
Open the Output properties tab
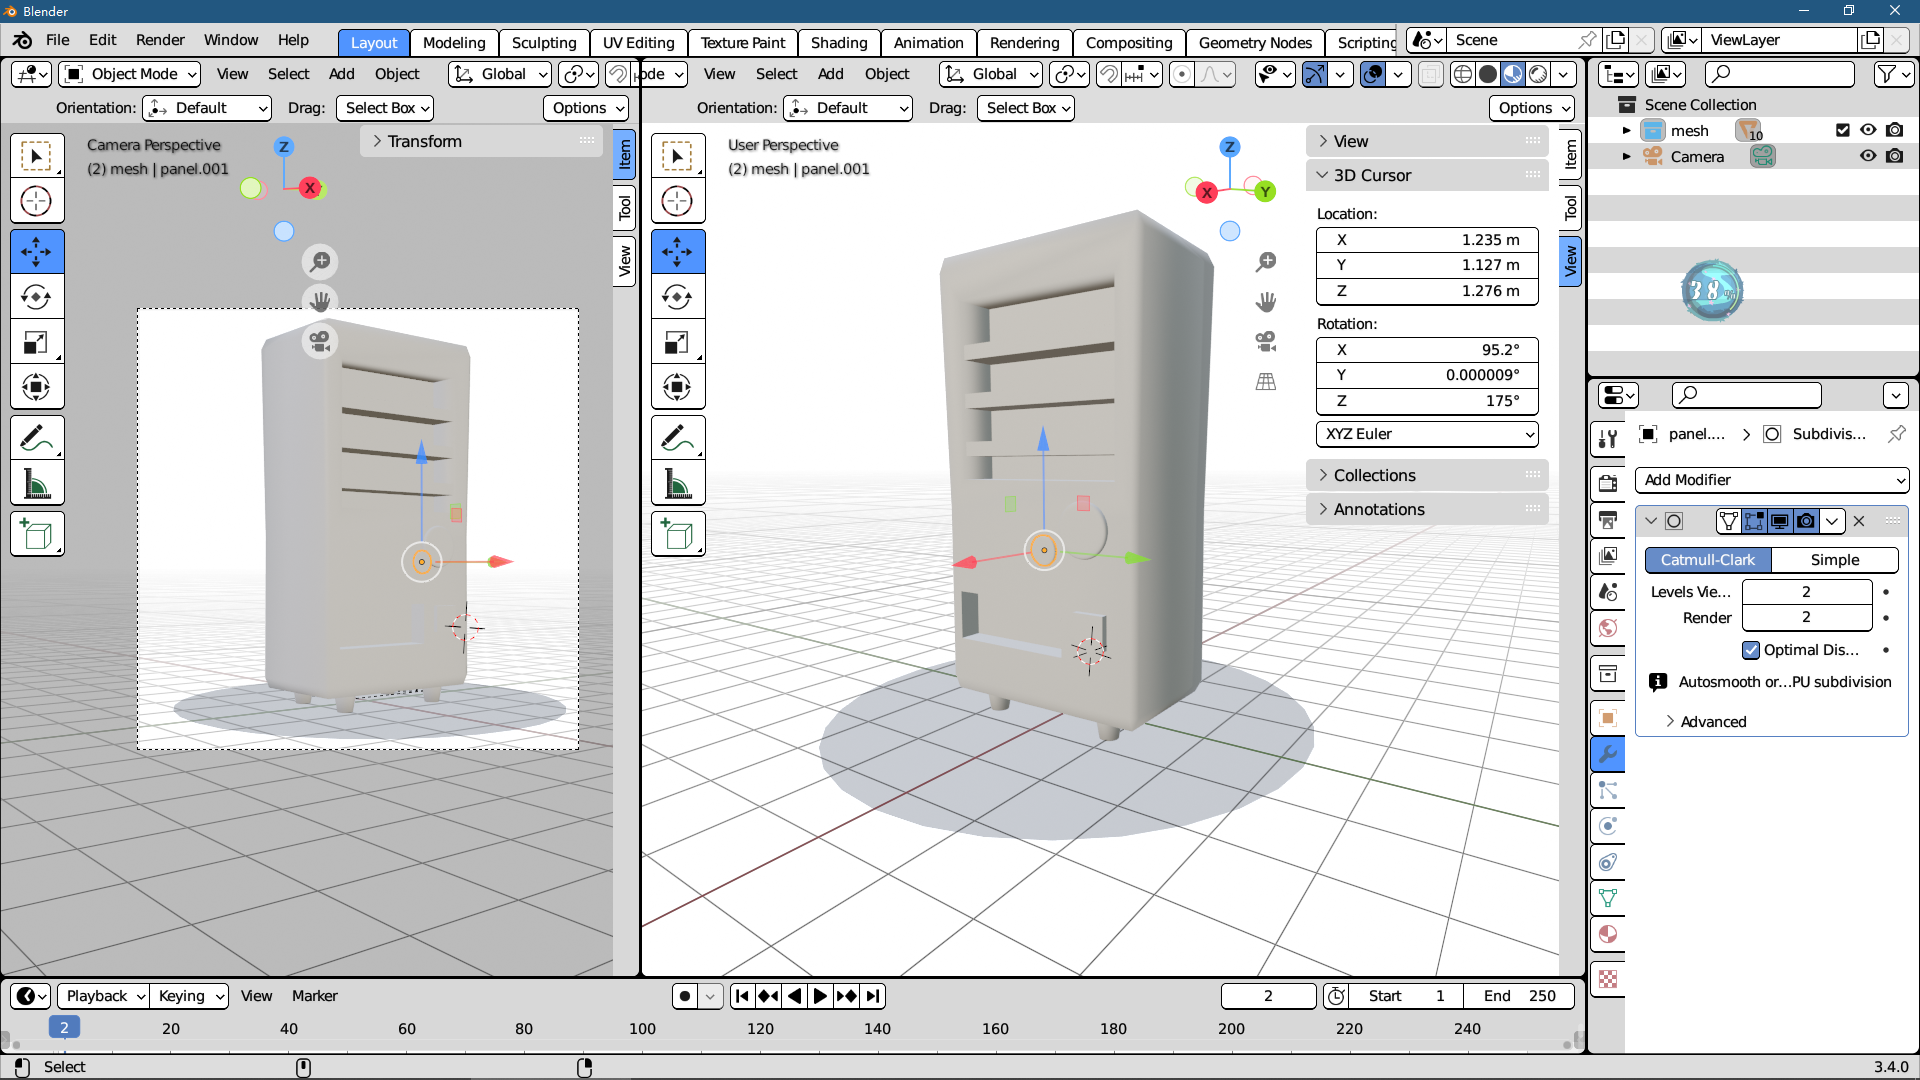click(1608, 520)
